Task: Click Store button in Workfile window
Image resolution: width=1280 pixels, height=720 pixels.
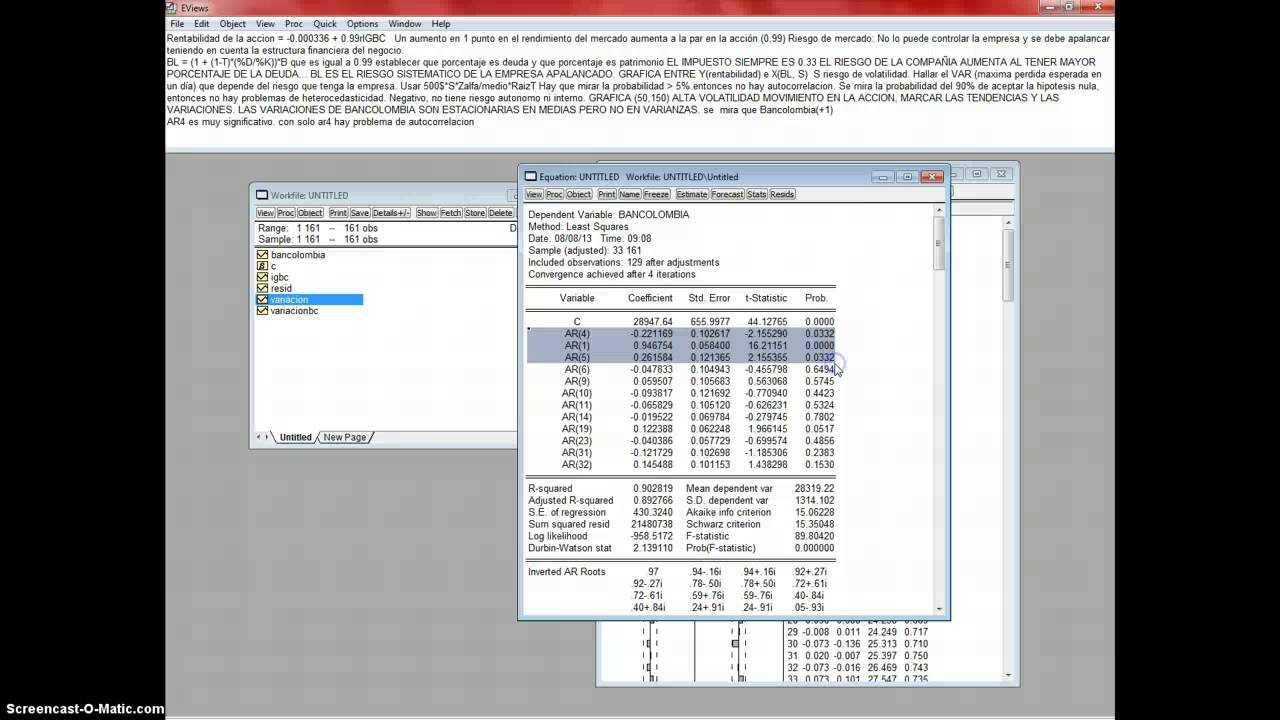Action: pyautogui.click(x=475, y=213)
